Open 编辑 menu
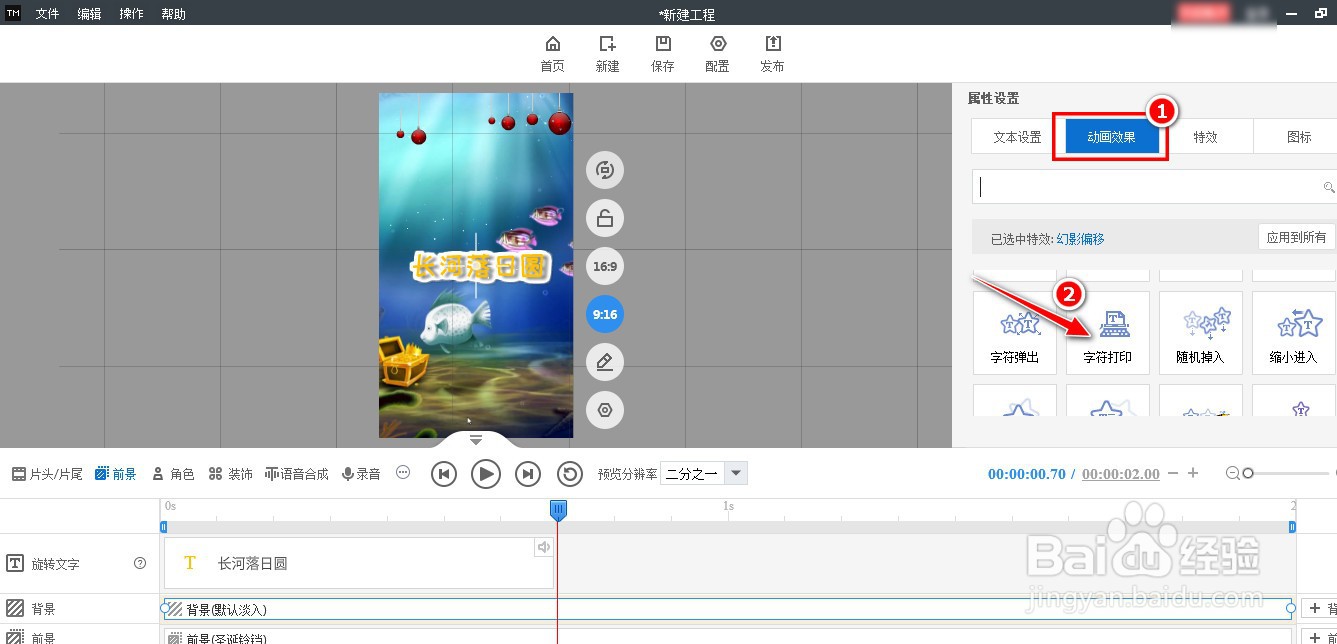 point(89,14)
